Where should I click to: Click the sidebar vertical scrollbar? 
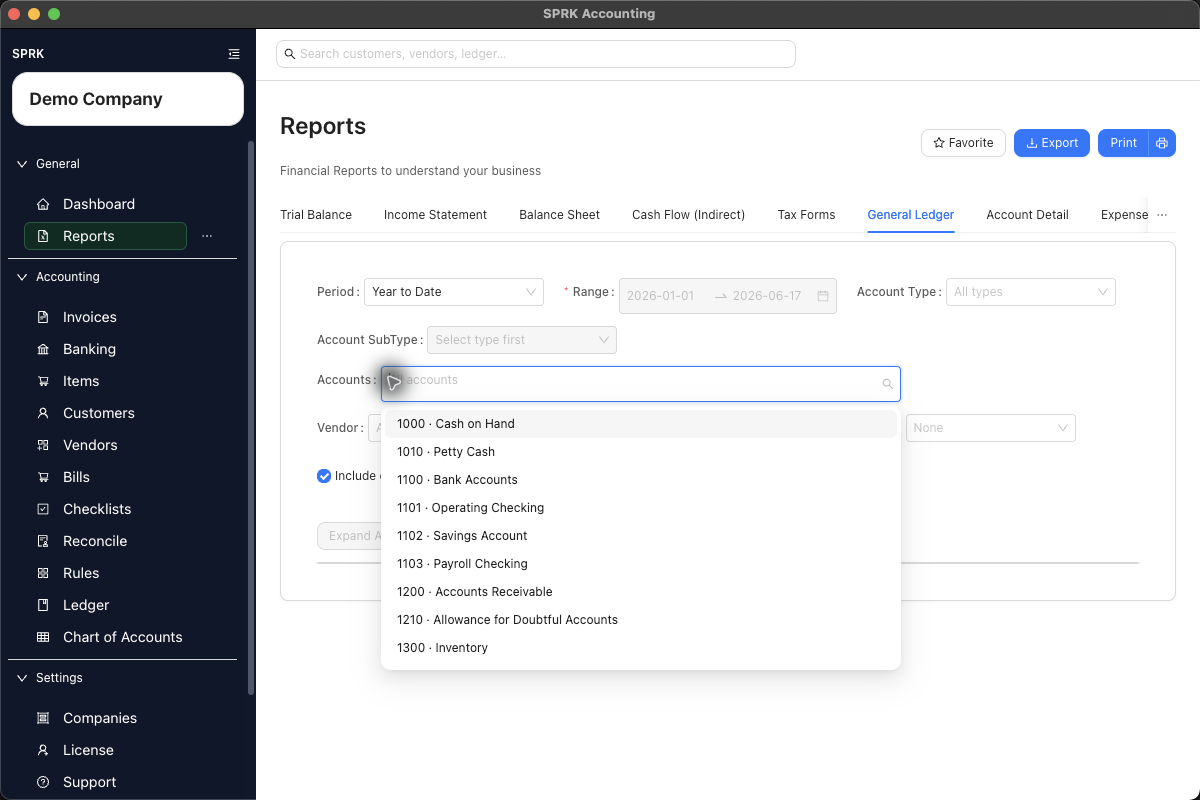pyautogui.click(x=251, y=417)
